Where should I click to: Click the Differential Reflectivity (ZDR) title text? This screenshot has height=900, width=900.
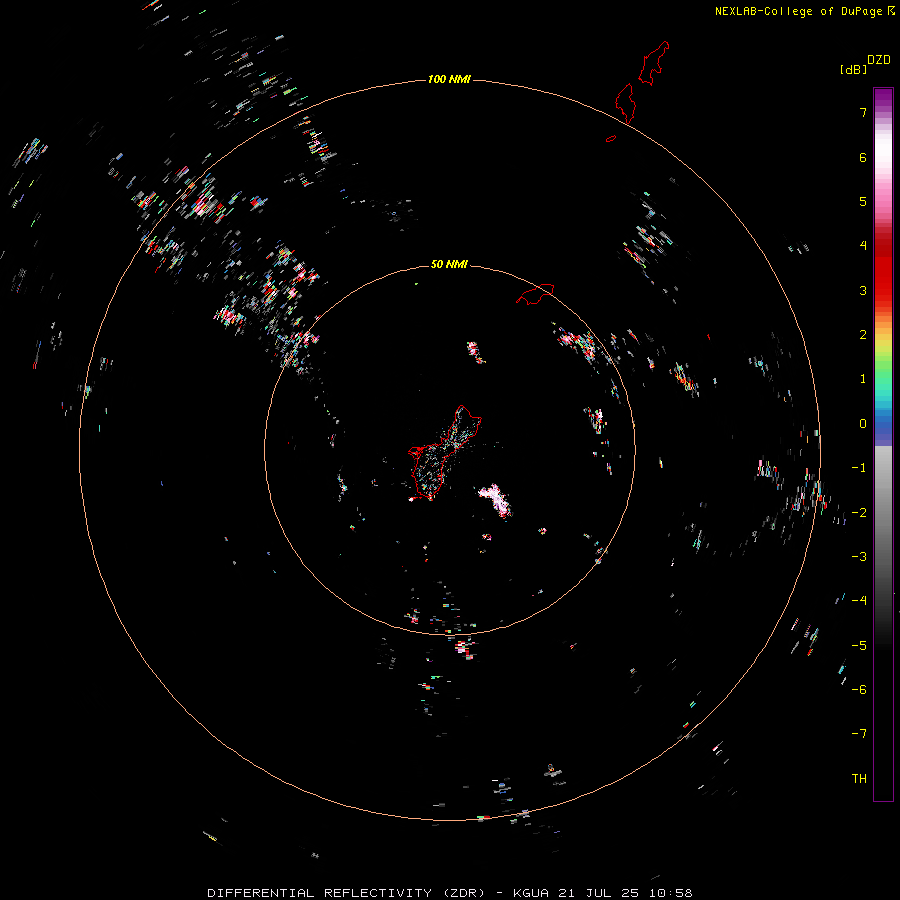click(349, 893)
